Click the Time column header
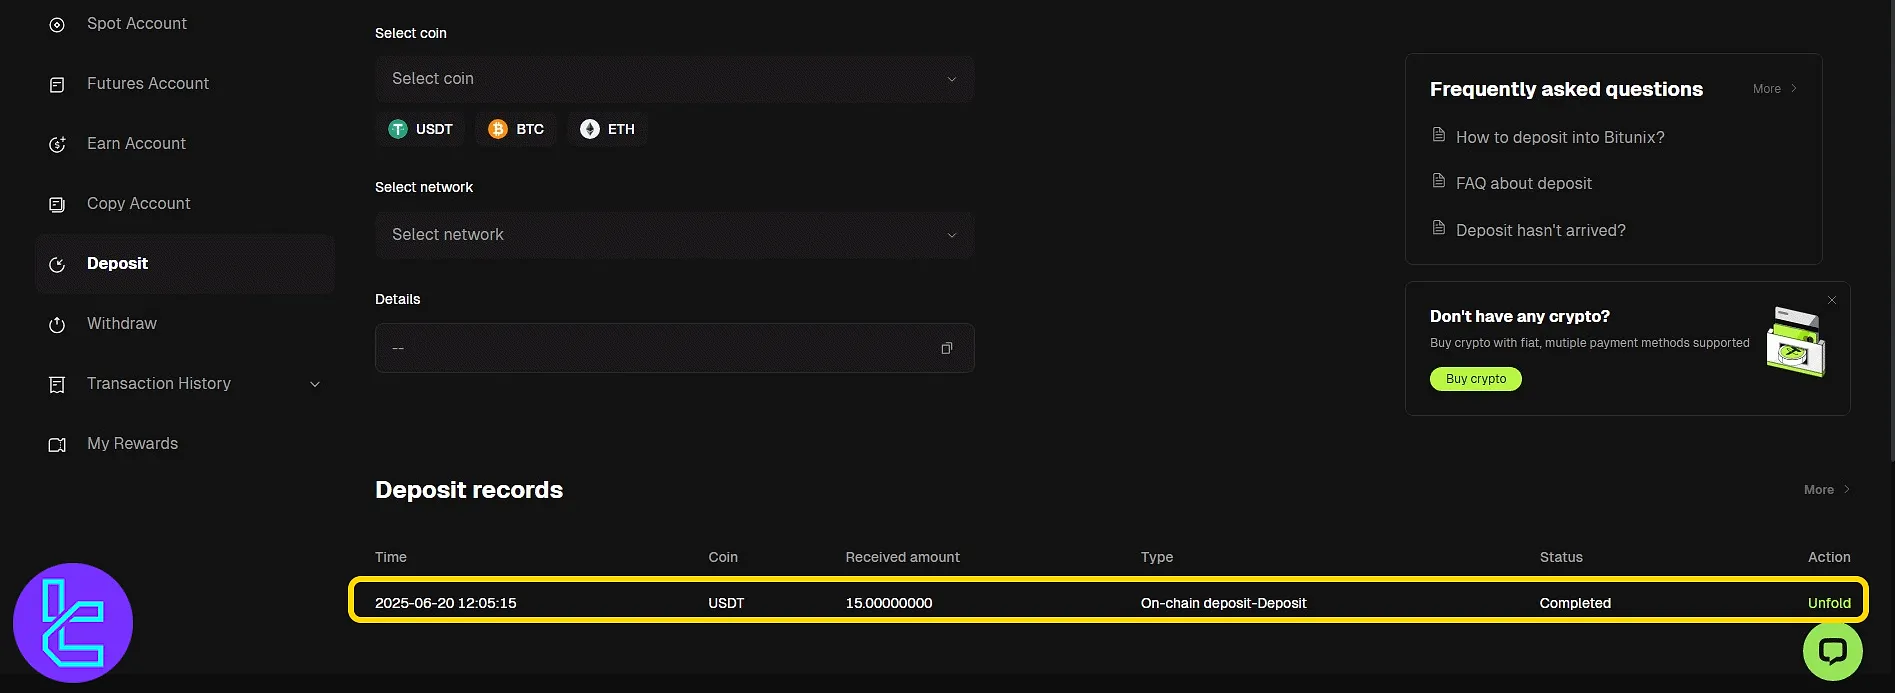Viewport: 1895px width, 693px height. (x=391, y=557)
